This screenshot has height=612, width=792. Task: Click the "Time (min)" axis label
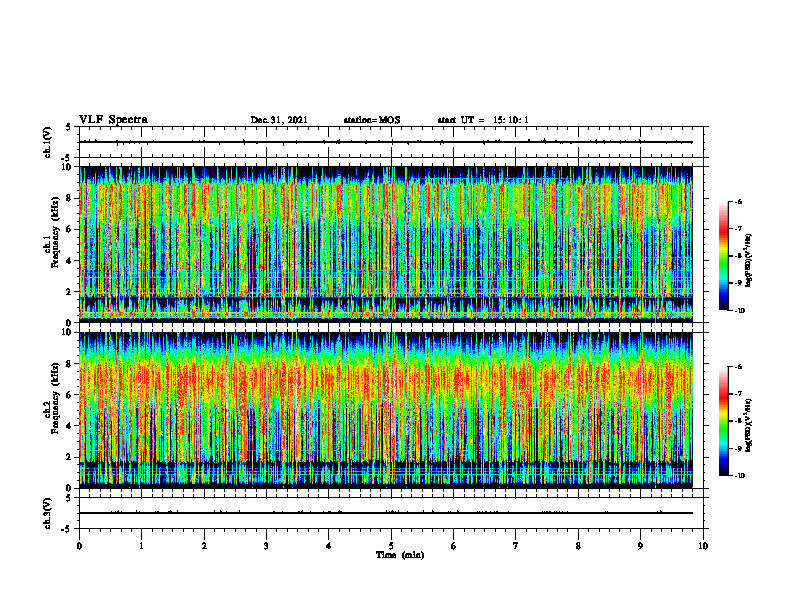pos(400,555)
